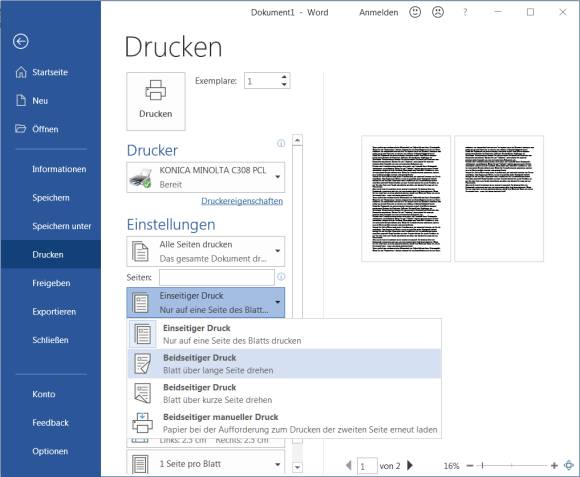Click the Einseitiger Druck list option icon

143,334
